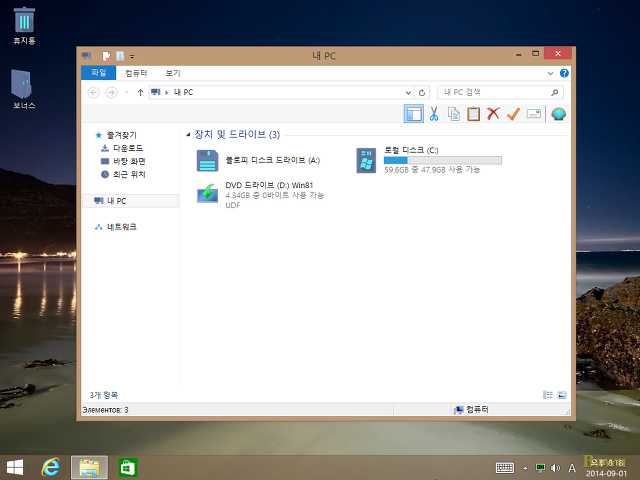
Task: Click the quick access New Folder icon
Action: (x=120, y=56)
